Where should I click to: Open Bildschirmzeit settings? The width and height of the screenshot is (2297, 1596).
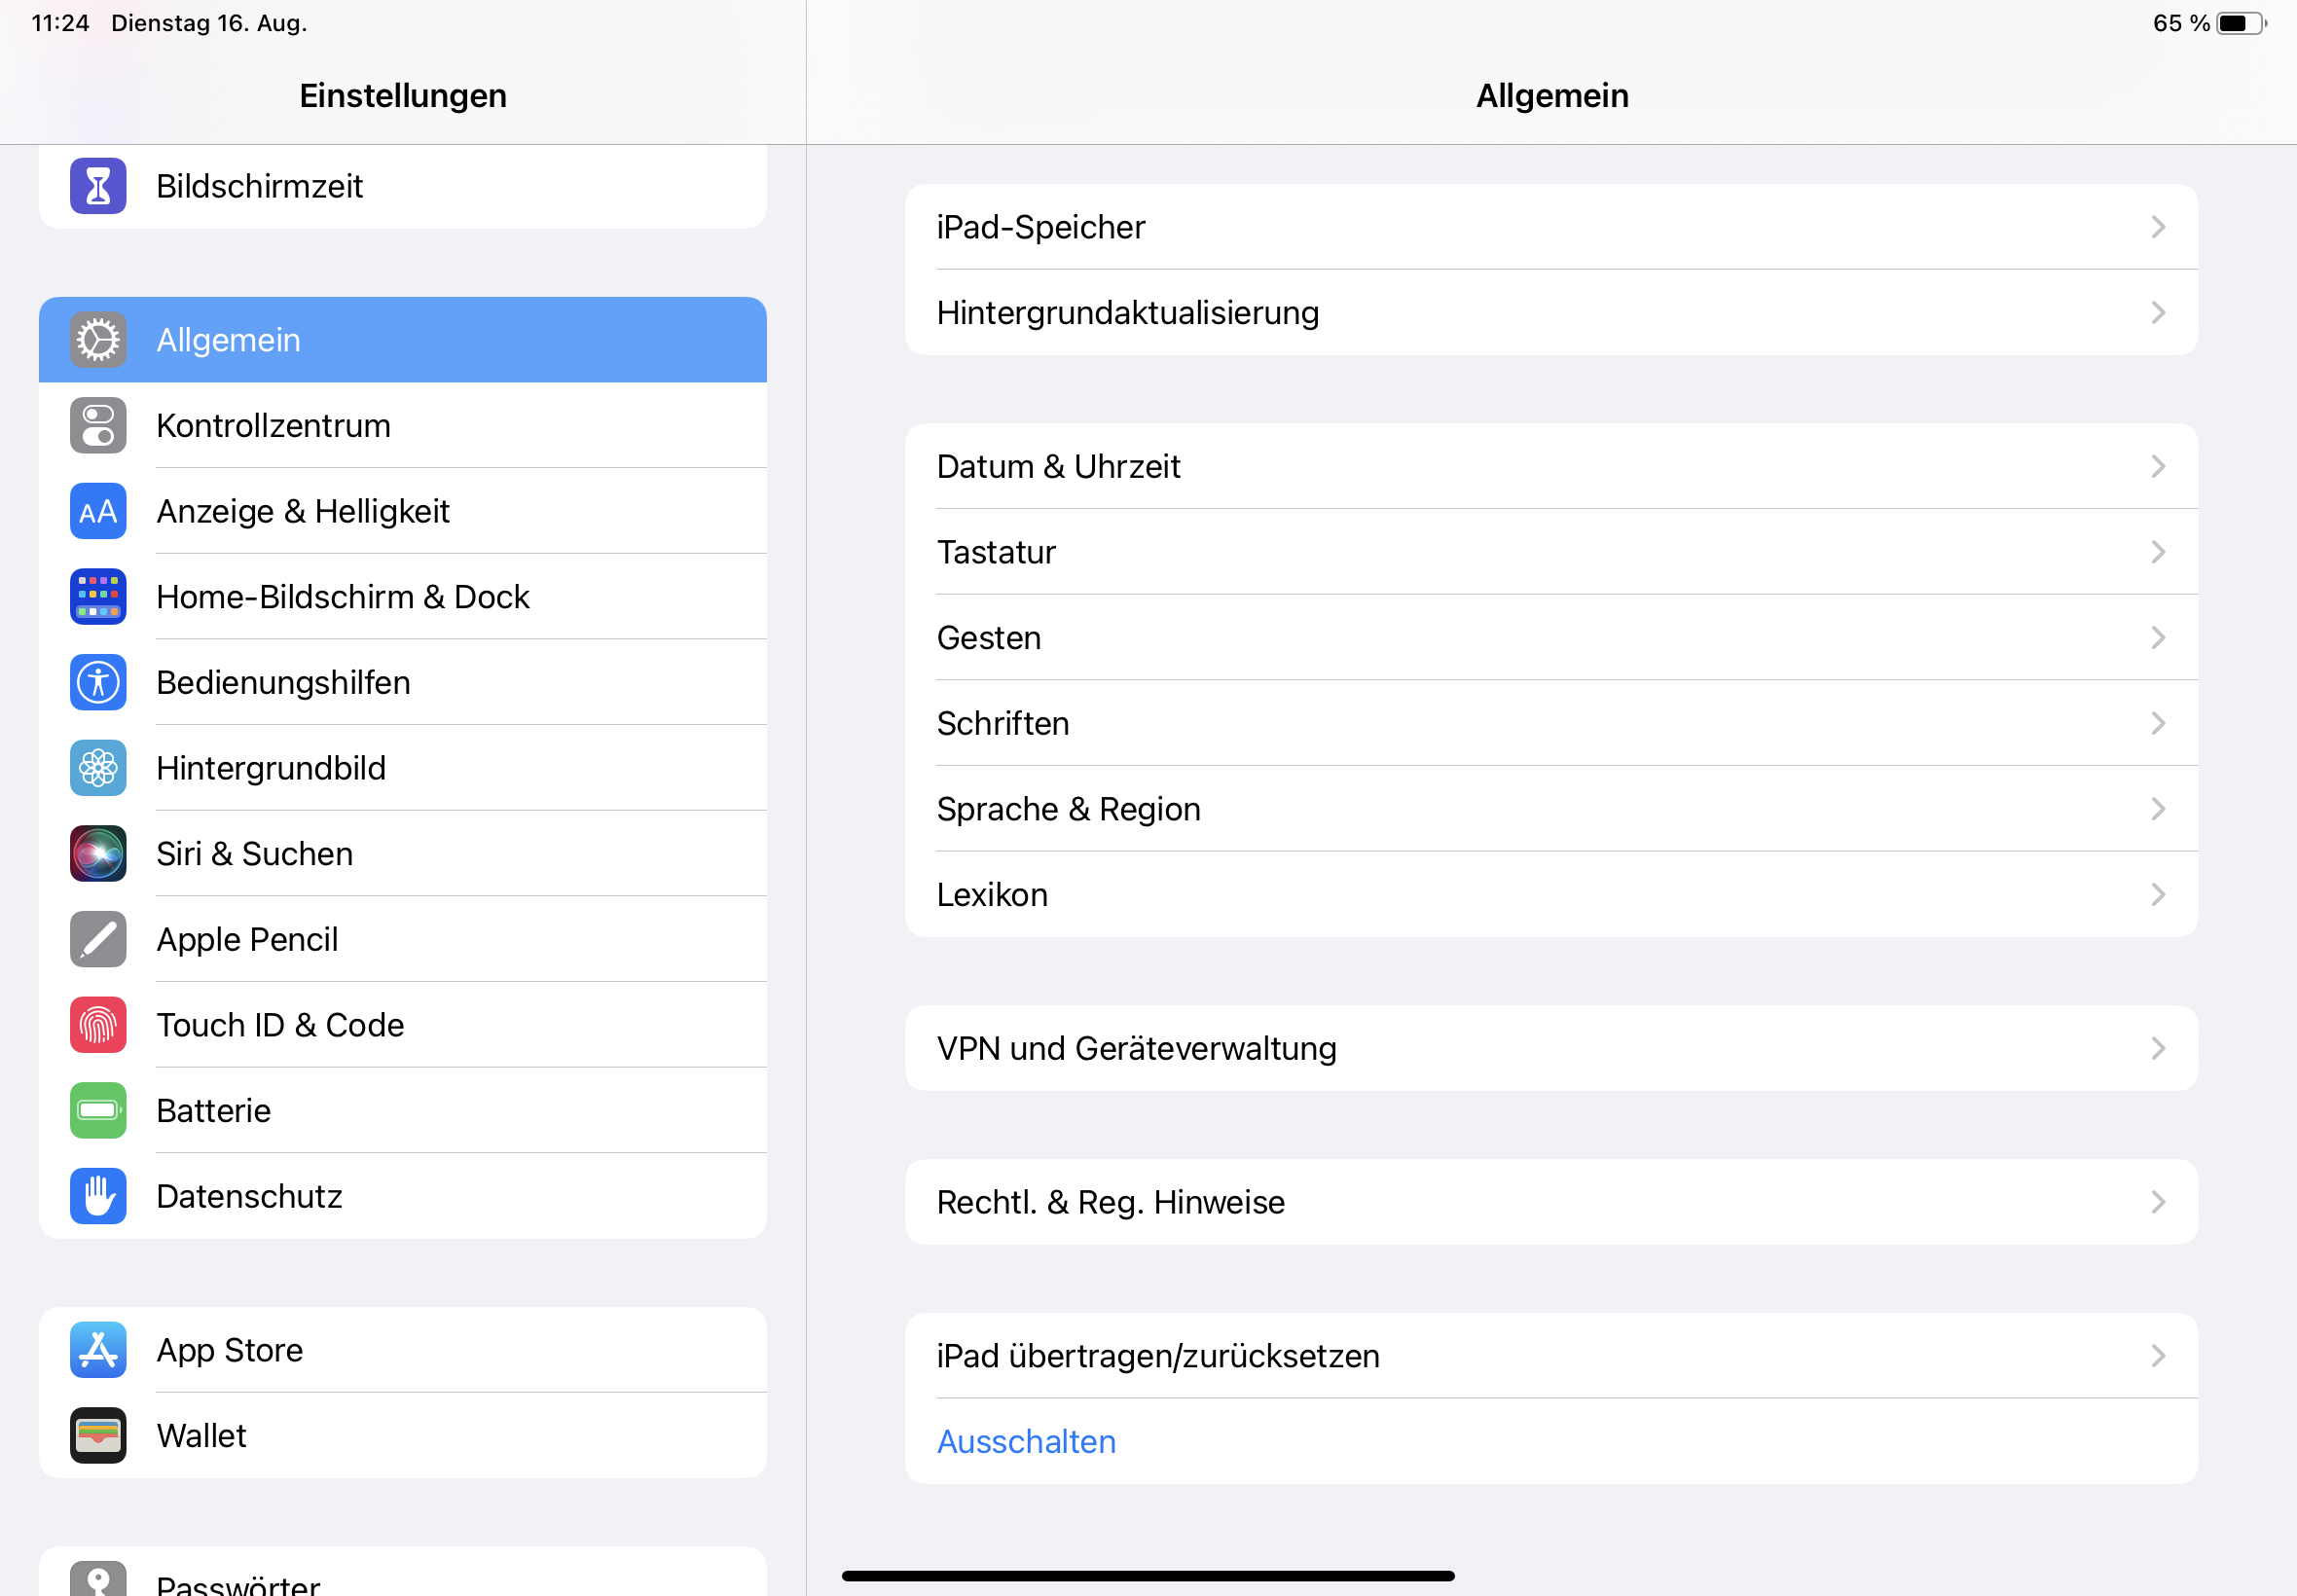pyautogui.click(x=403, y=186)
